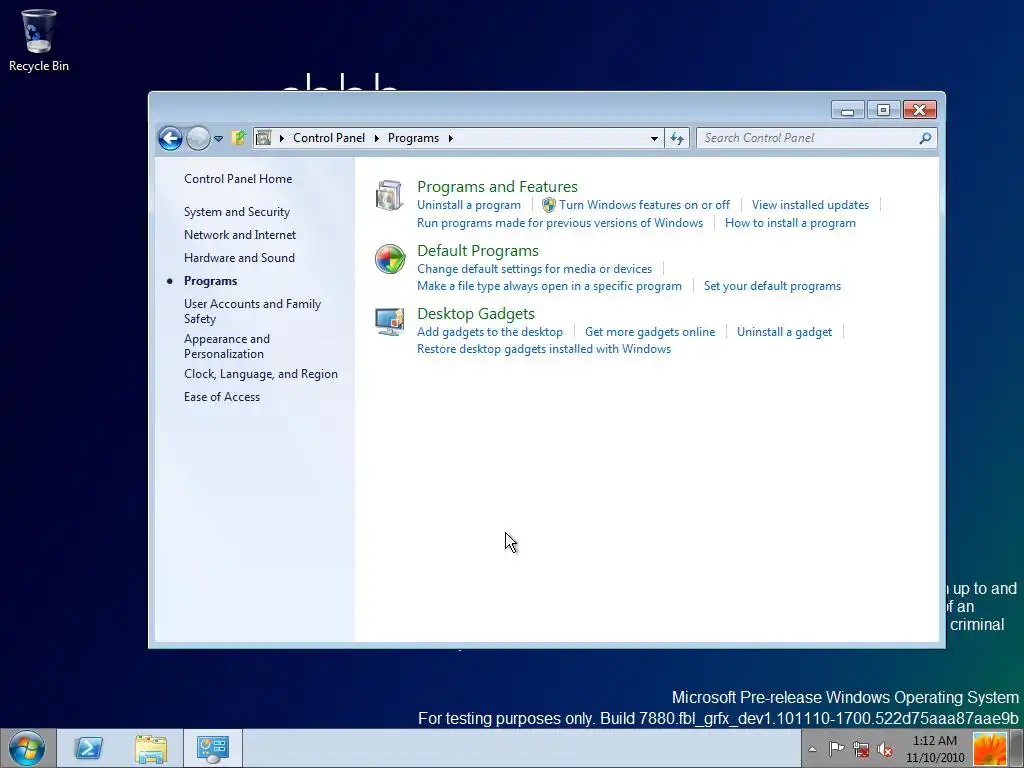Click the Default Programs icon
This screenshot has height=768, width=1024.
(390, 259)
